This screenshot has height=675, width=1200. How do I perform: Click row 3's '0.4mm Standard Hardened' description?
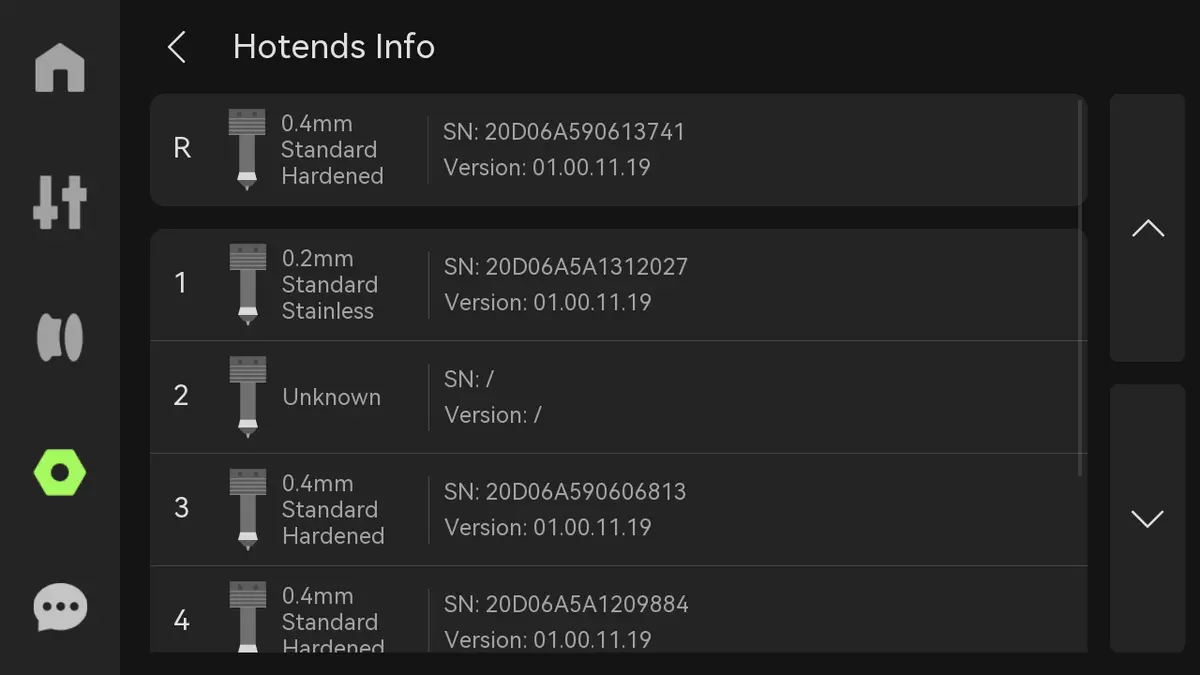tap(333, 509)
